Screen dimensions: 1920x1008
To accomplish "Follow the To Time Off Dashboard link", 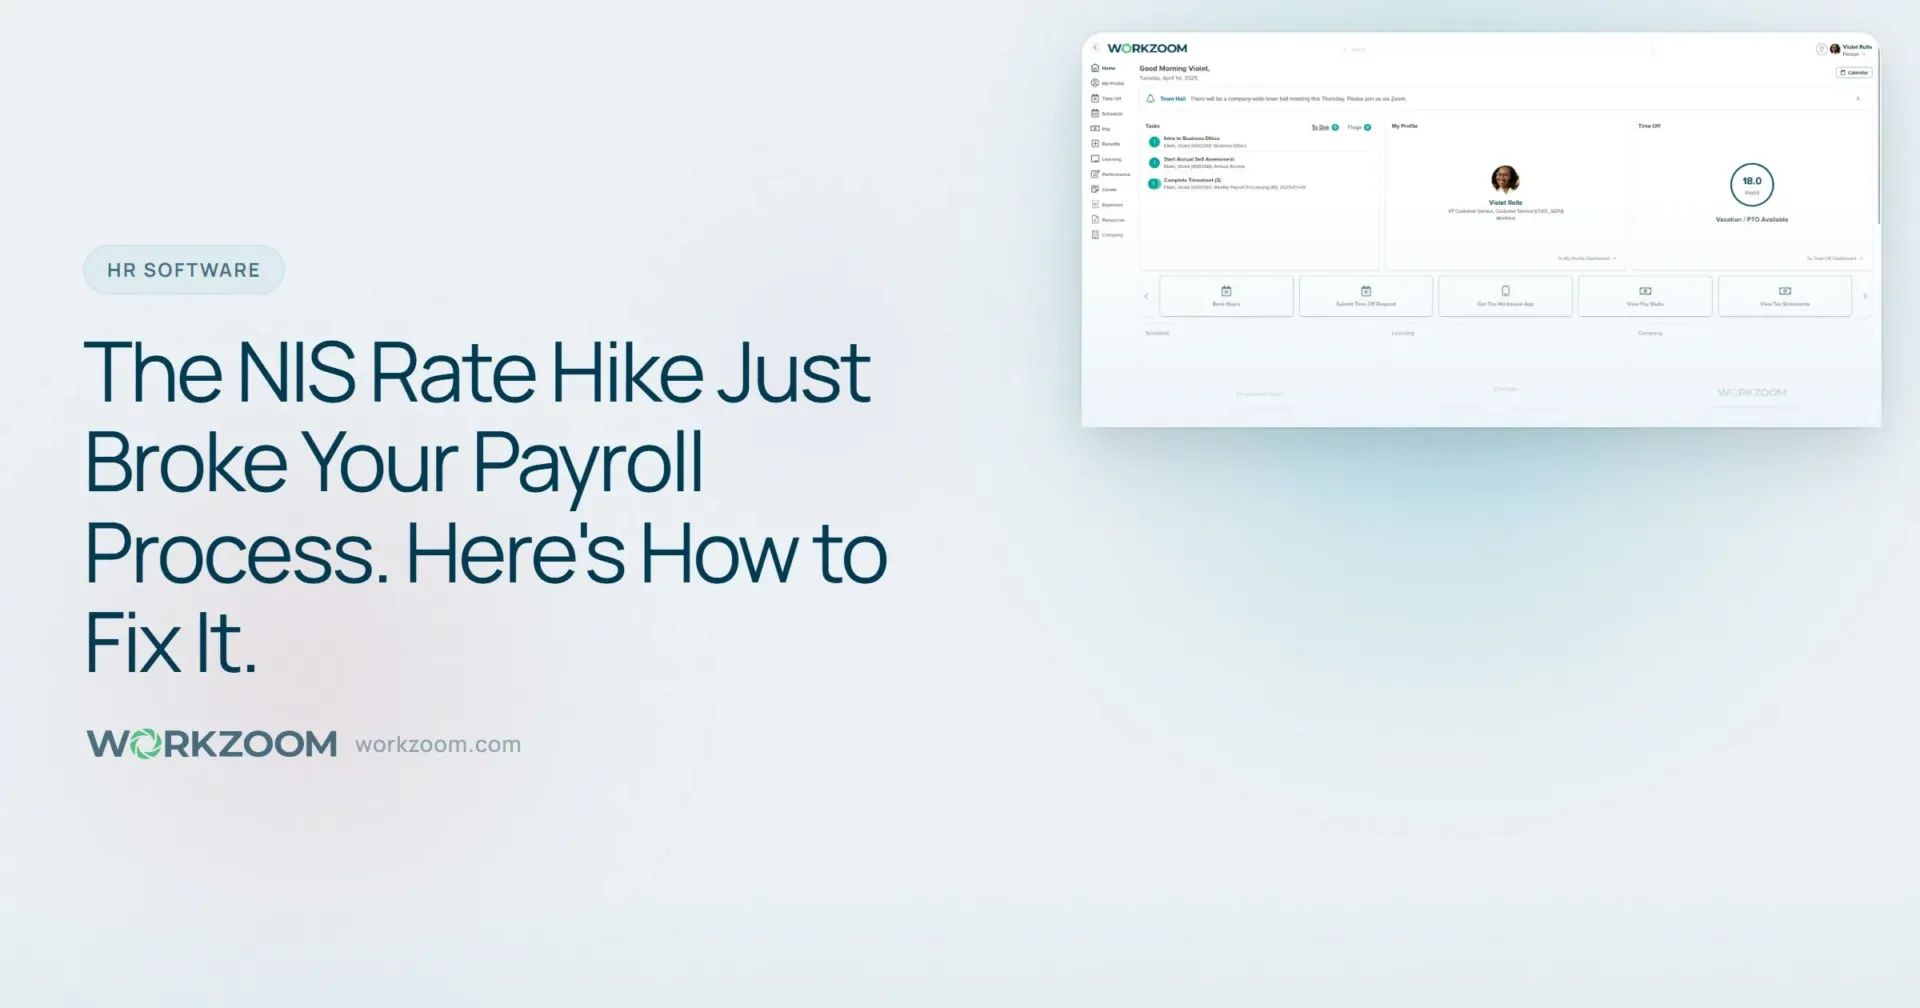I will pyautogui.click(x=1835, y=258).
